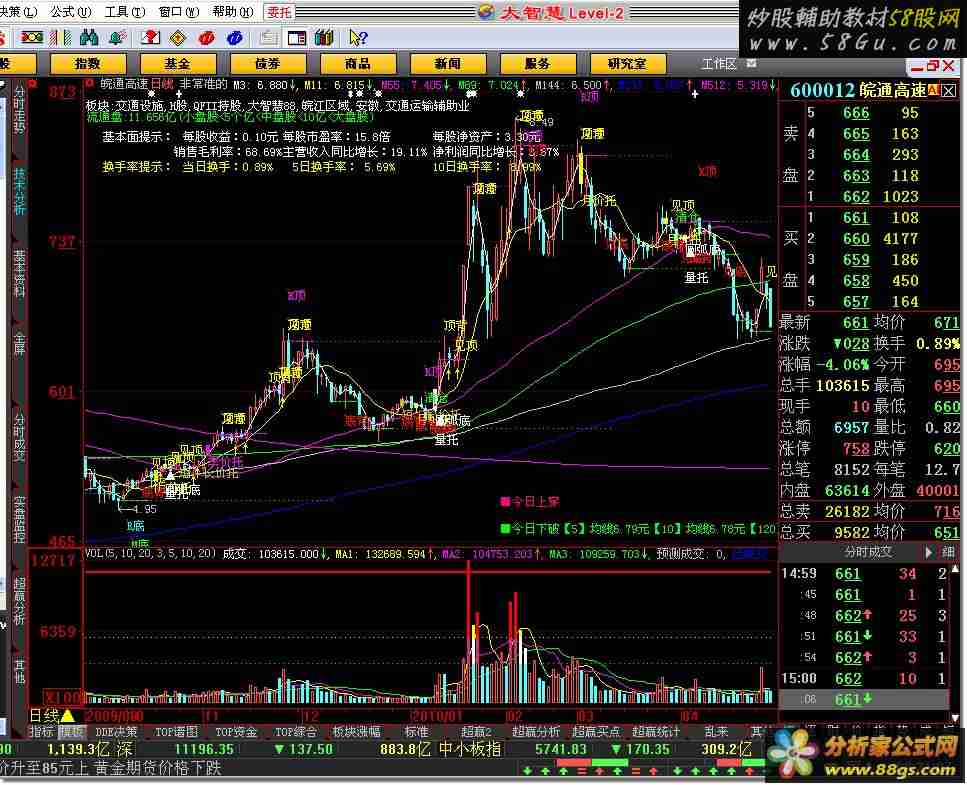This screenshot has height=785, width=967.
Task: Click the 15:00 trade tick row
Action: 865,678
